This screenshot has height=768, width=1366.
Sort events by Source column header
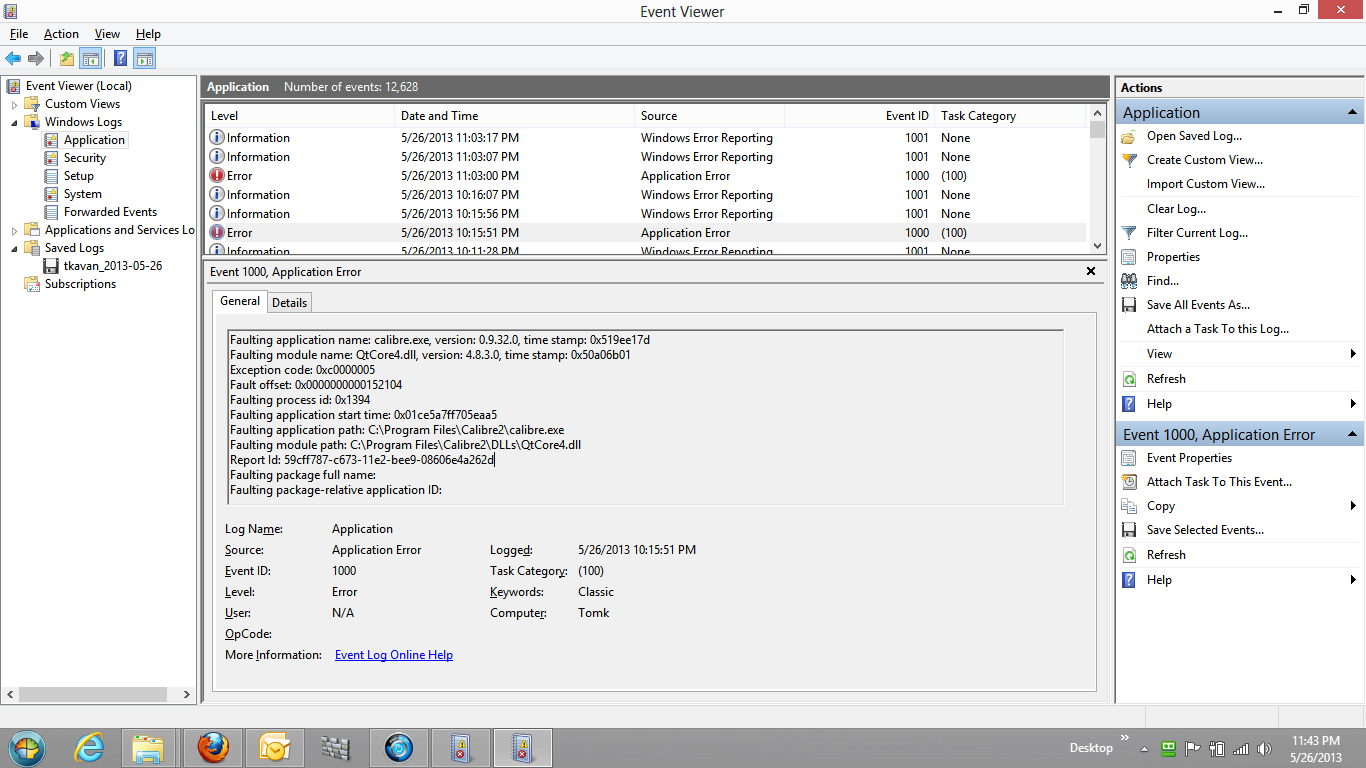click(x=709, y=116)
